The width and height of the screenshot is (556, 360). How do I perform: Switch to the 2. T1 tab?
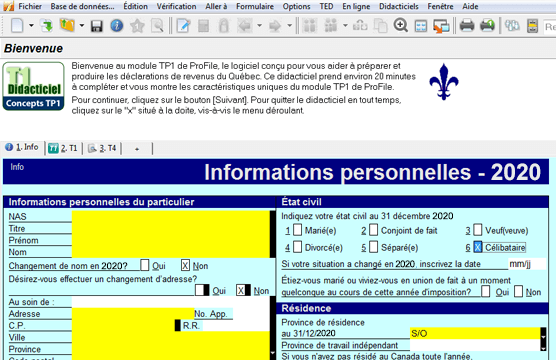coord(63,148)
